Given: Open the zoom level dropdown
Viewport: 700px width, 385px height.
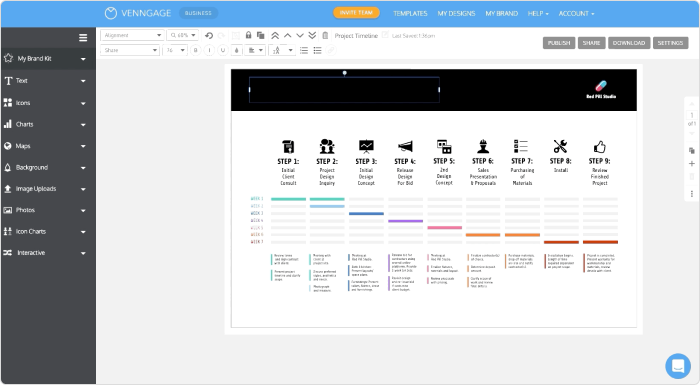Looking at the screenshot, I should [182, 35].
